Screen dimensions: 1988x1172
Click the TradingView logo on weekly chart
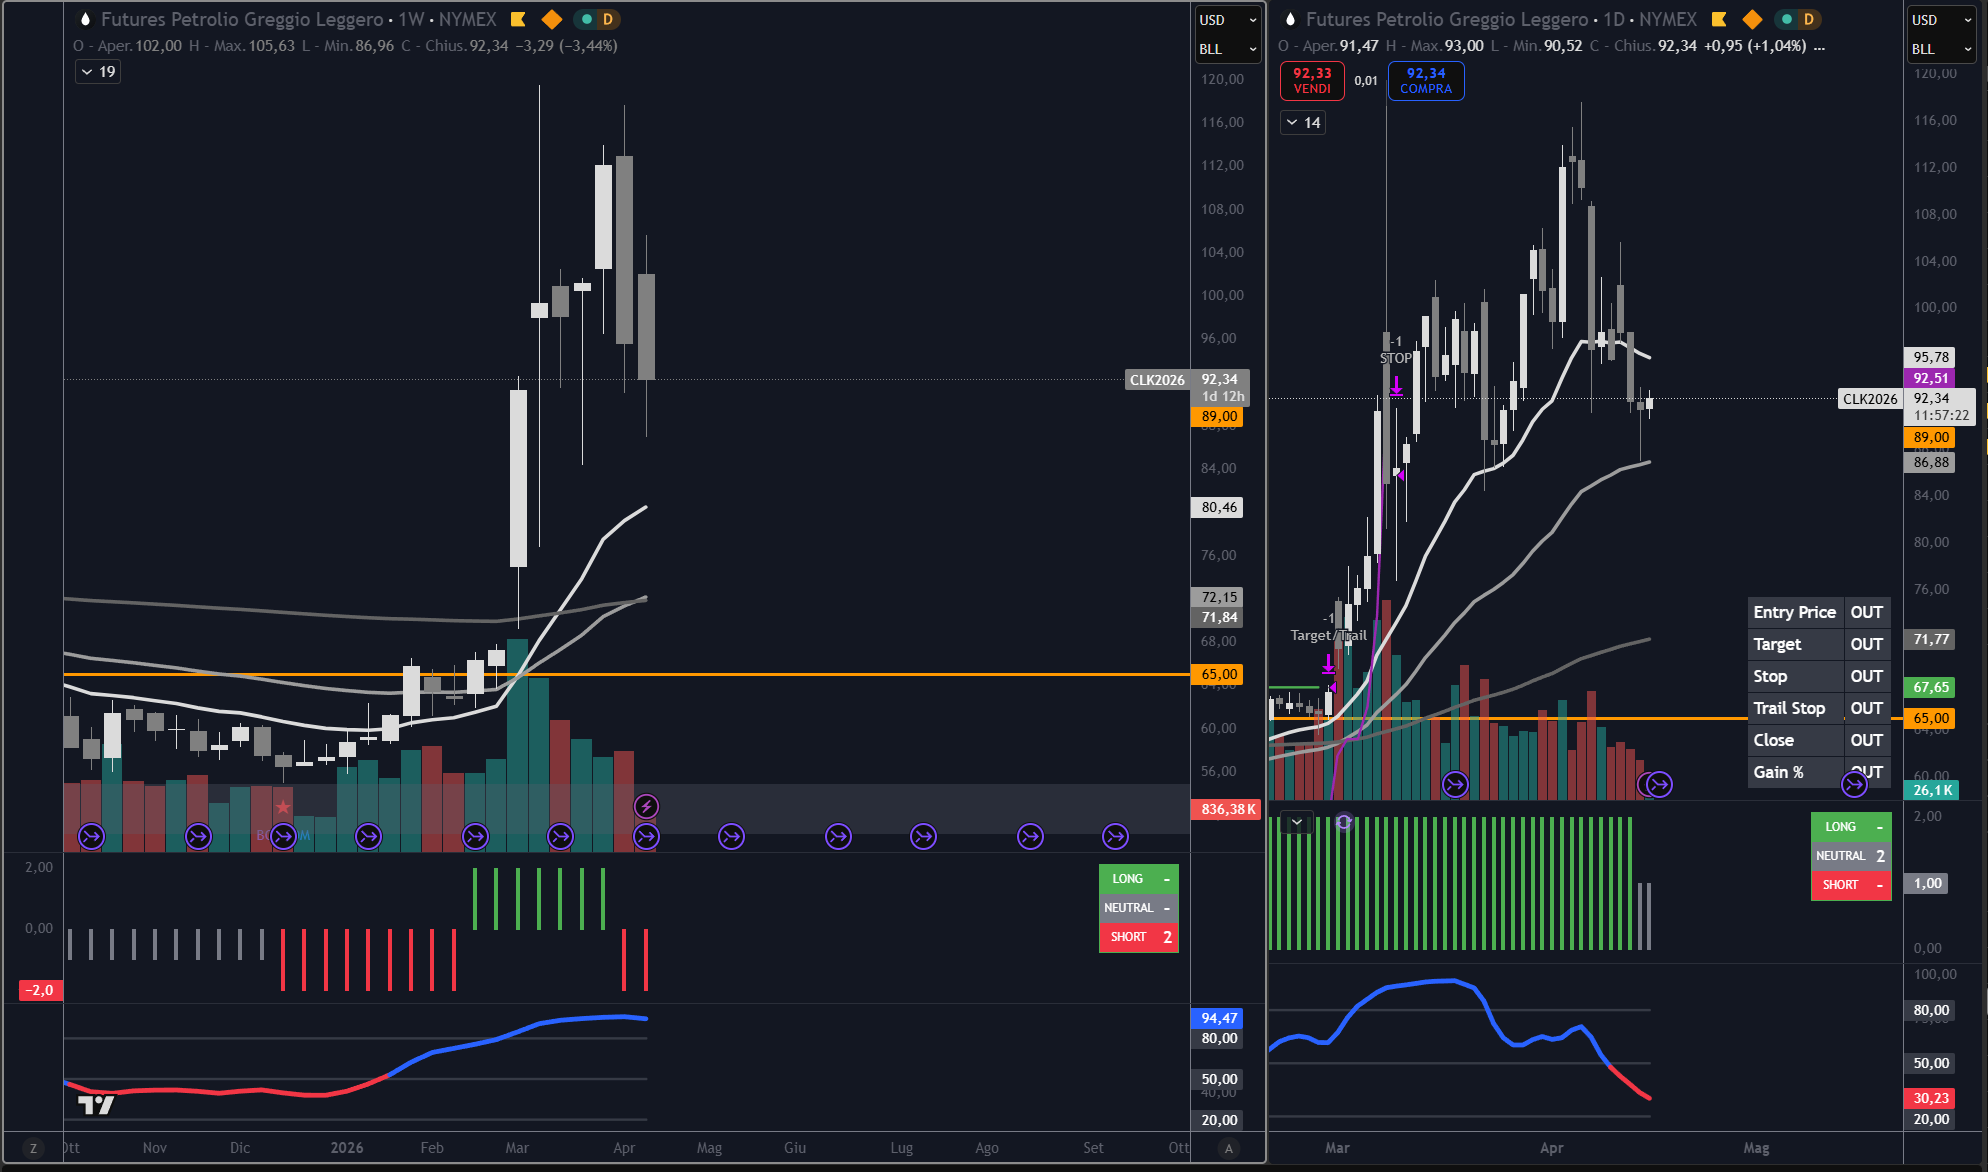tap(96, 1104)
